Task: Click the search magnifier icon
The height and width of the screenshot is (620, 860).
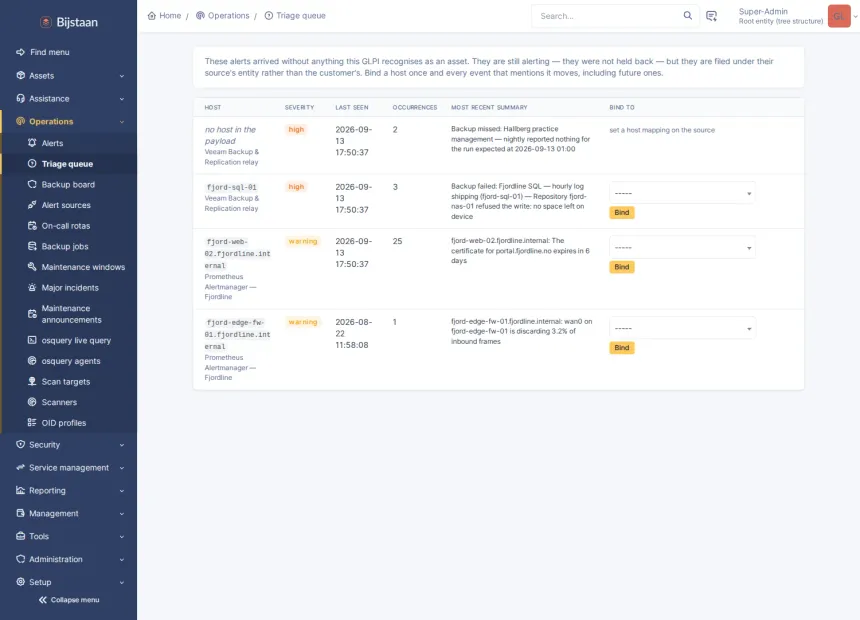Action: 687,15
